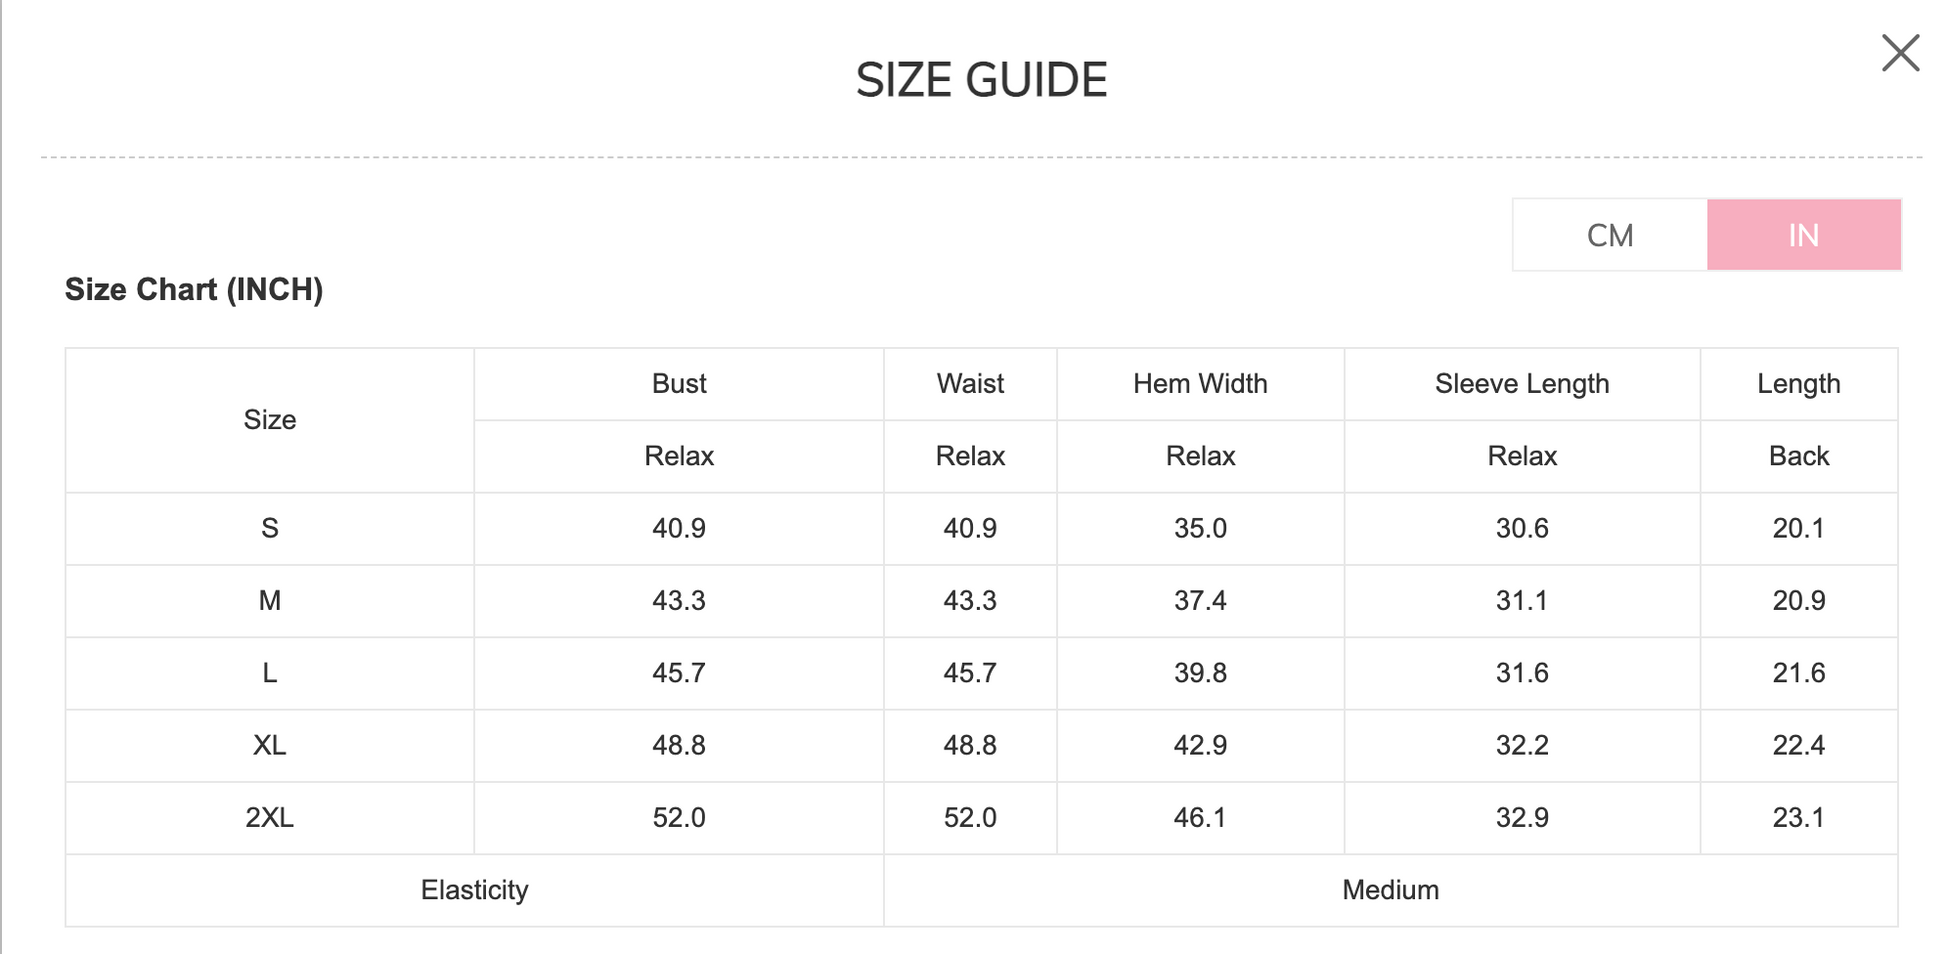Click the L size row label

pyautogui.click(x=270, y=673)
